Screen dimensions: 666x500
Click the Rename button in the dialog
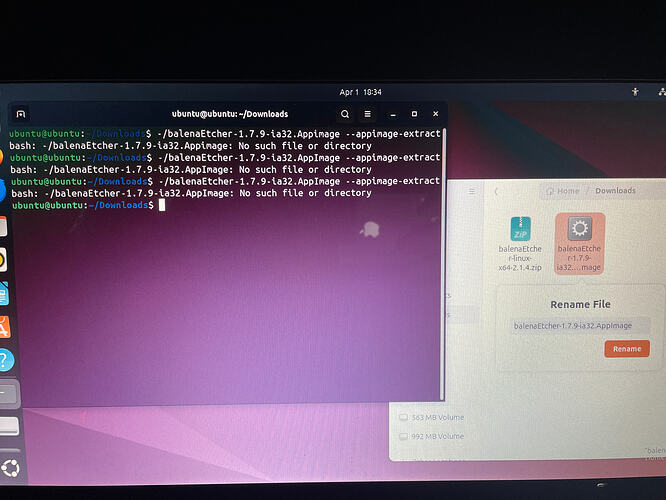(627, 349)
